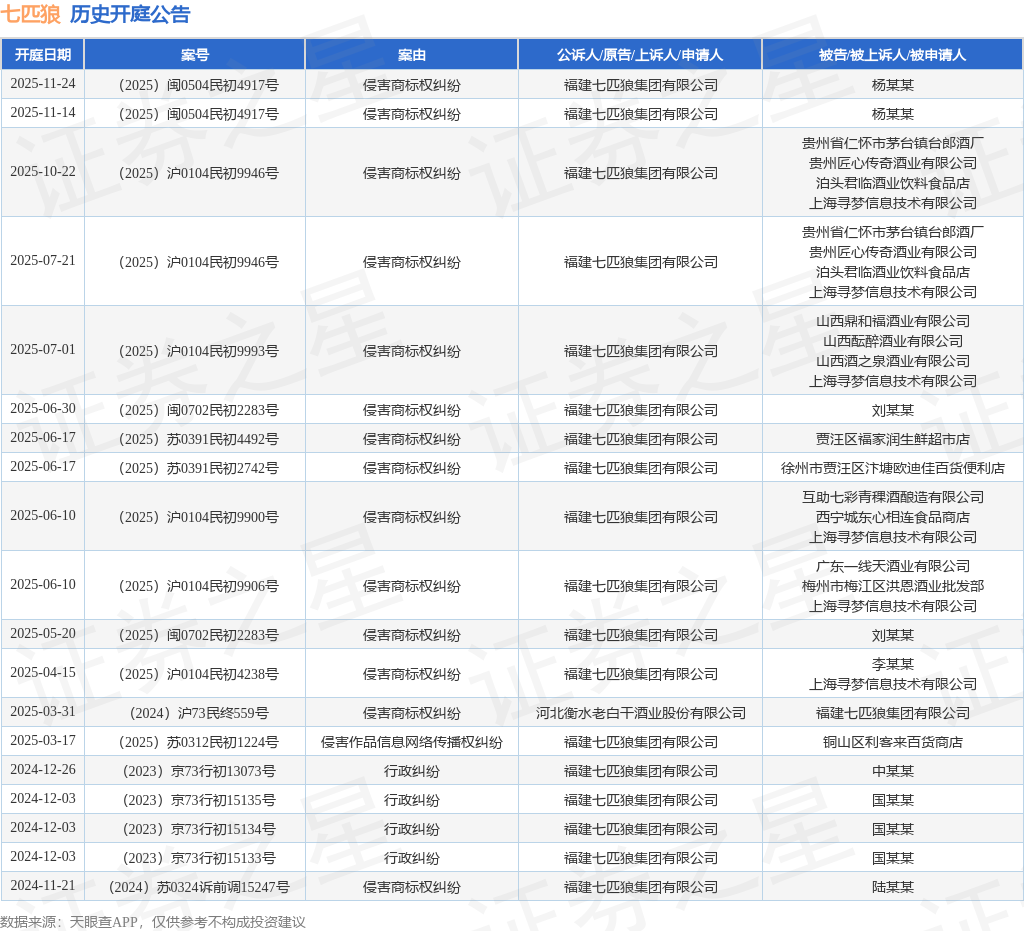Click plaintiff 河北衡水老白干酒业股份有限公司
Screen dimensions: 1024x931
640,713
